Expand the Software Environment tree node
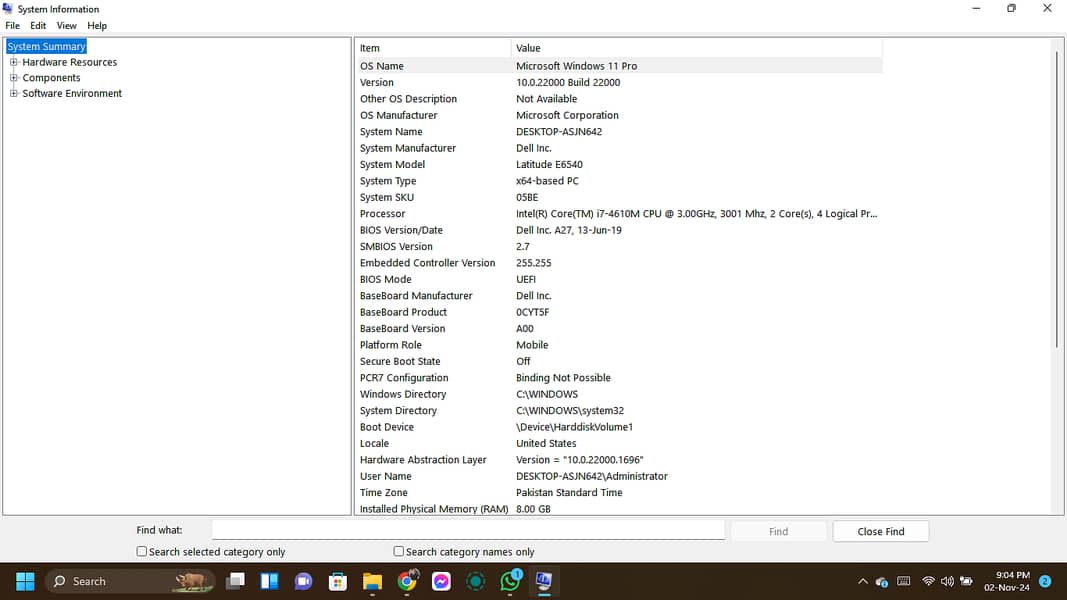Viewport: 1067px width, 600px height. tap(14, 94)
